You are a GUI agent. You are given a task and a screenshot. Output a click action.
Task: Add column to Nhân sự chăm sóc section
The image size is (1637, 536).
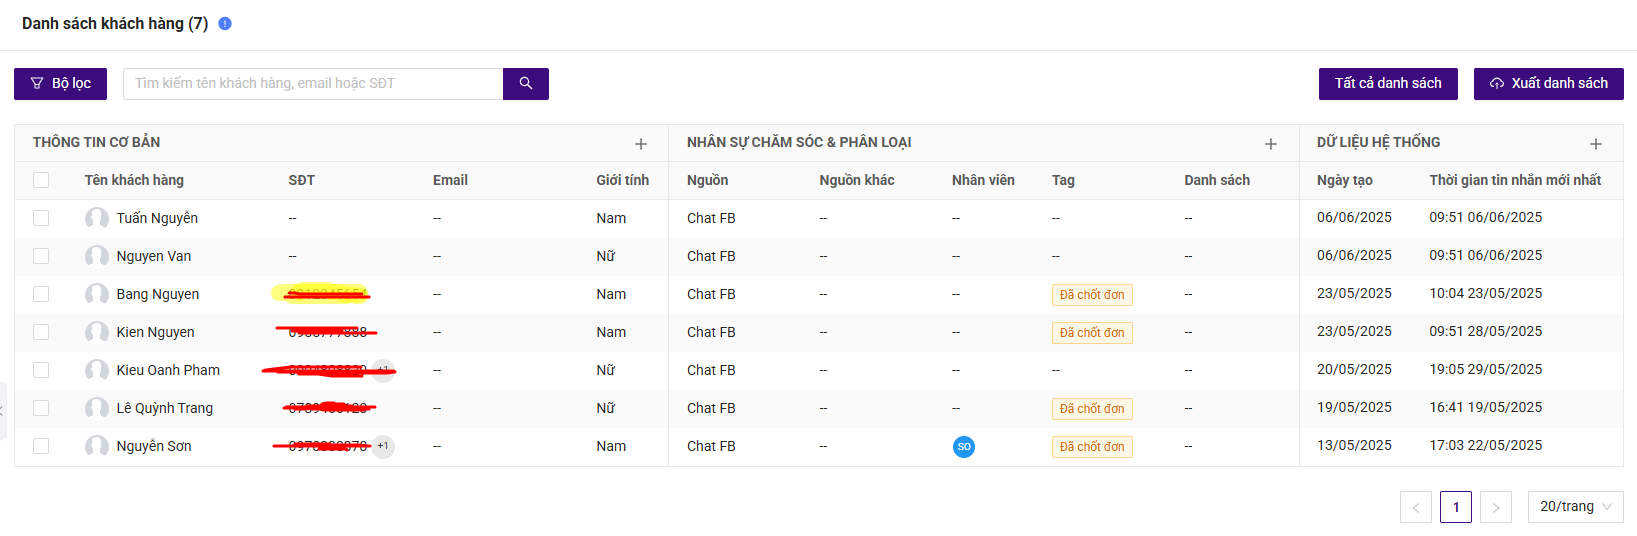tap(1271, 144)
